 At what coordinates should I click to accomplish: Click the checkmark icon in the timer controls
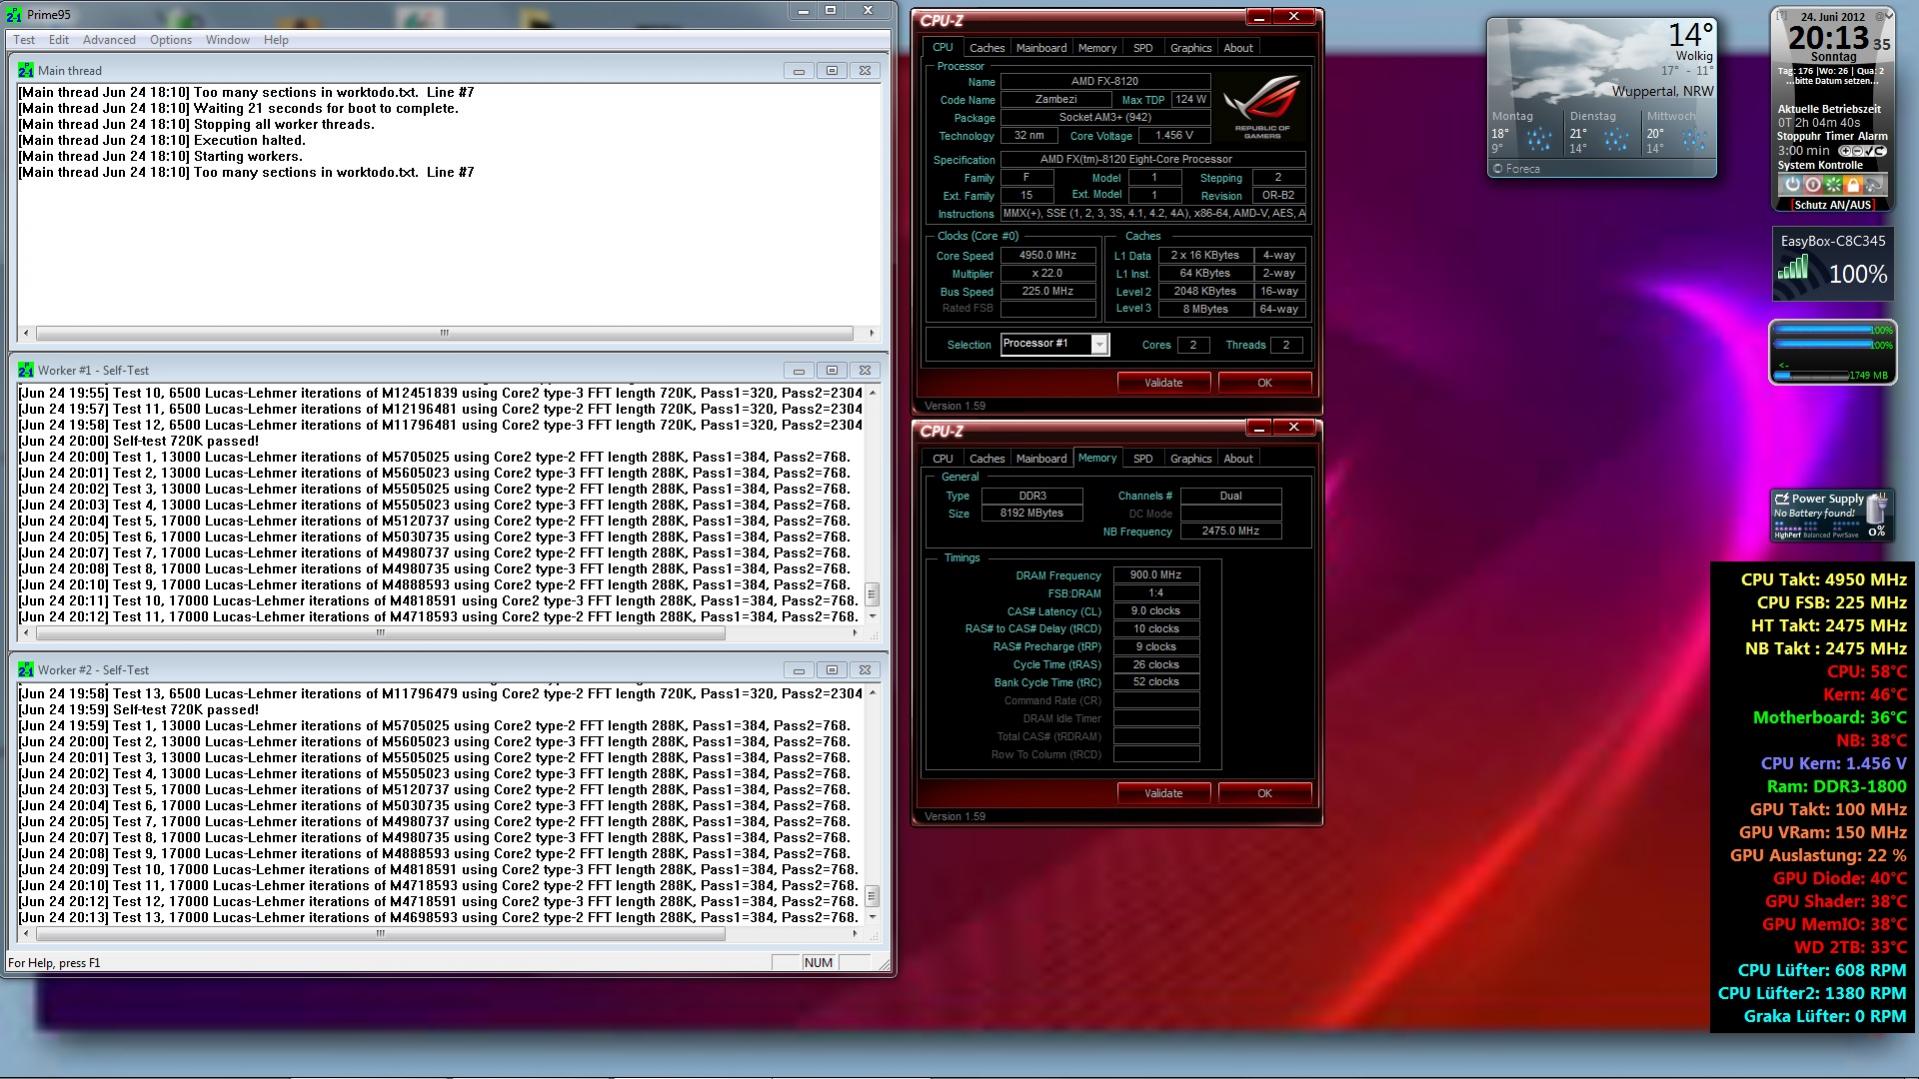point(1868,151)
